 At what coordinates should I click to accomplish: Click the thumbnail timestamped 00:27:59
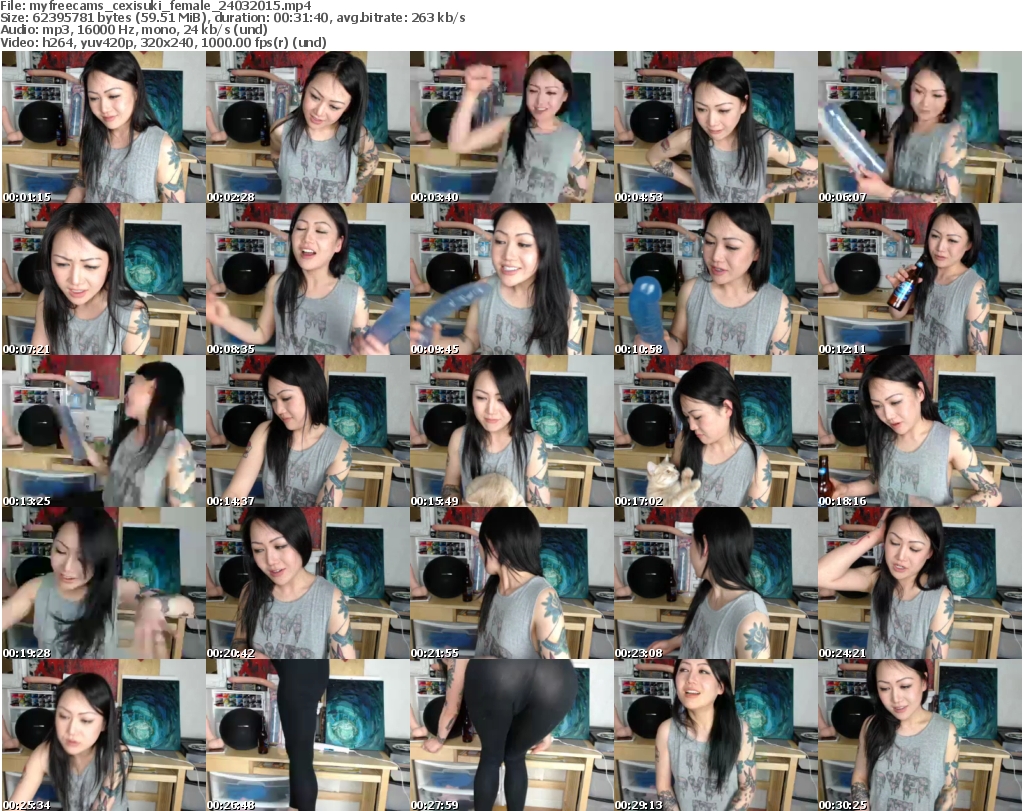tap(511, 735)
